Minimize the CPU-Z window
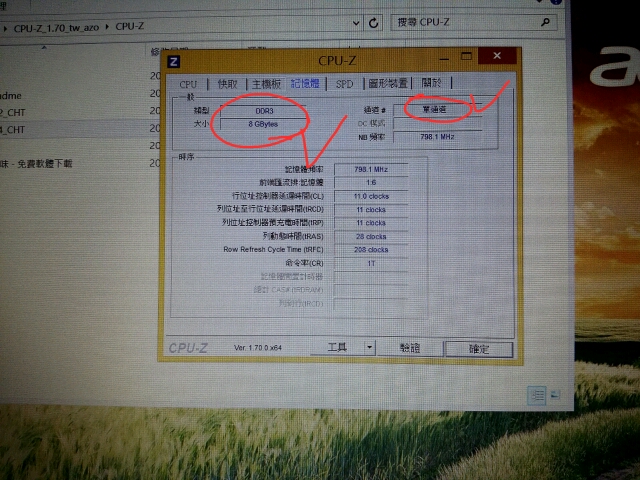 point(444,58)
